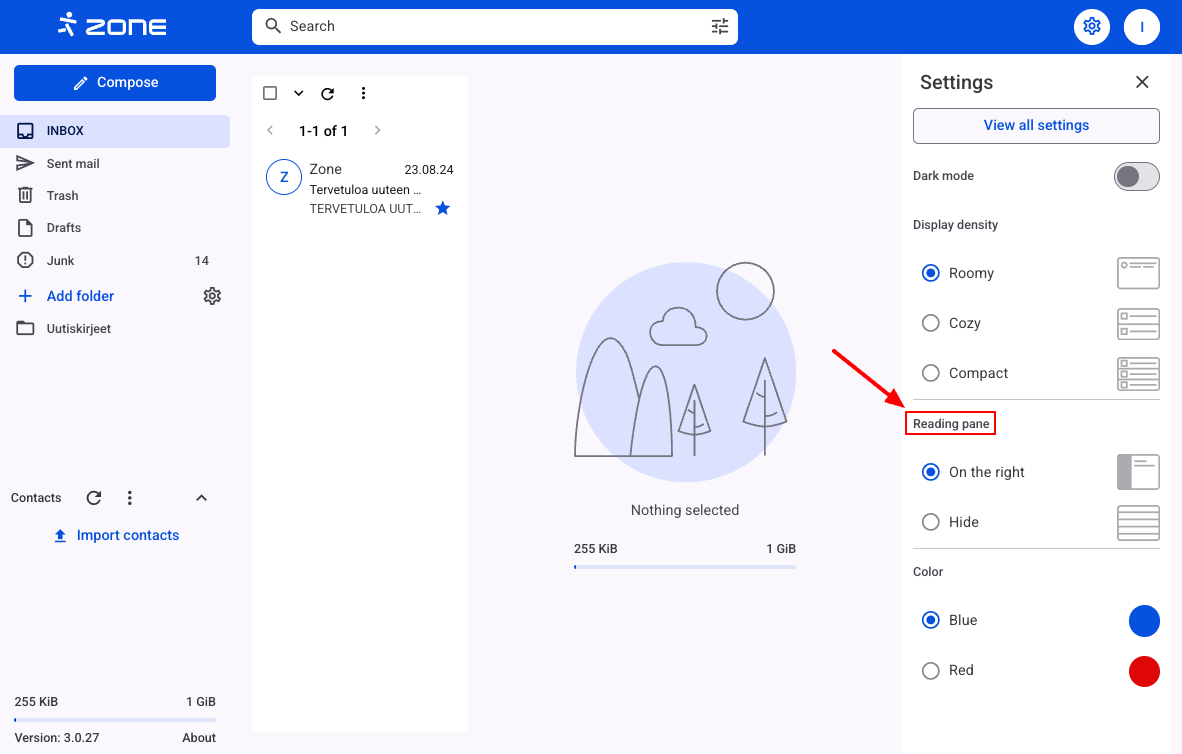Screen dimensions: 1182x754
Task: Open contacts three-dot menu
Action: pyautogui.click(x=129, y=498)
